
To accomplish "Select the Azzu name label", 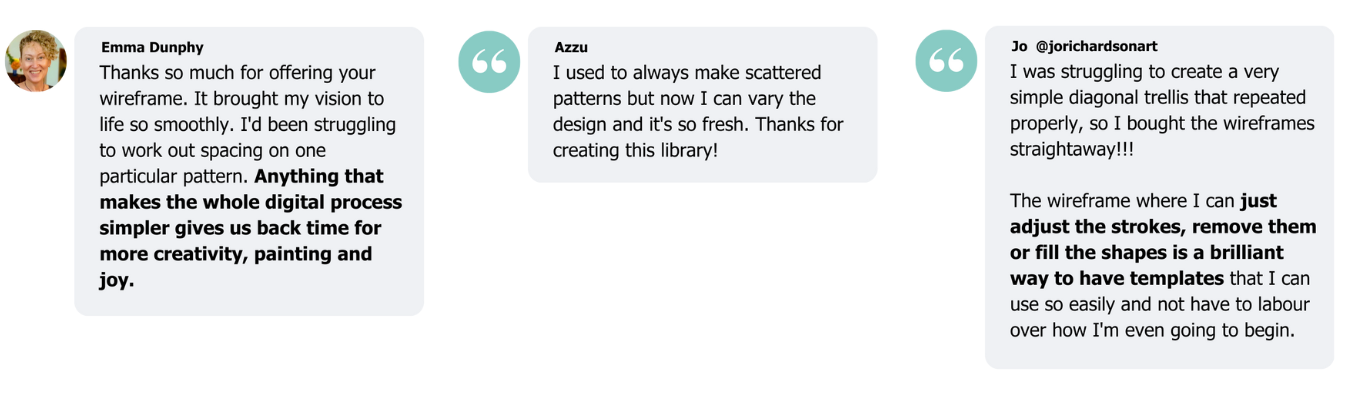I will pyautogui.click(x=571, y=47).
